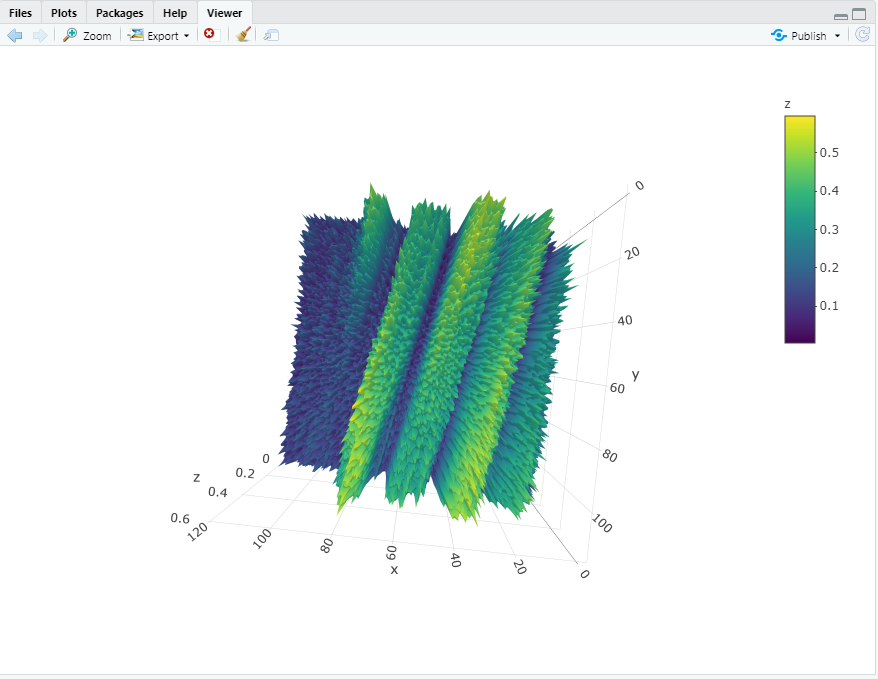
Task: Open the Help tab
Action: pyautogui.click(x=174, y=13)
